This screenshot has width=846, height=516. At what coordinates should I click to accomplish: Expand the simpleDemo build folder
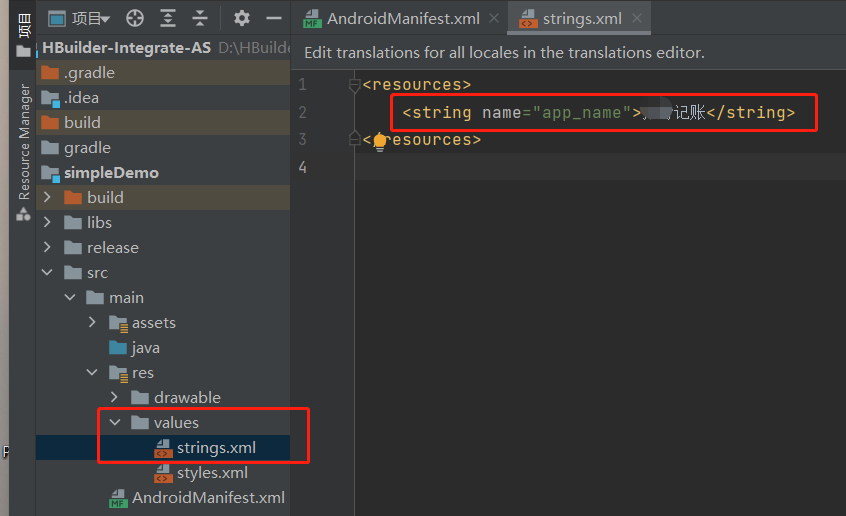[x=47, y=198]
